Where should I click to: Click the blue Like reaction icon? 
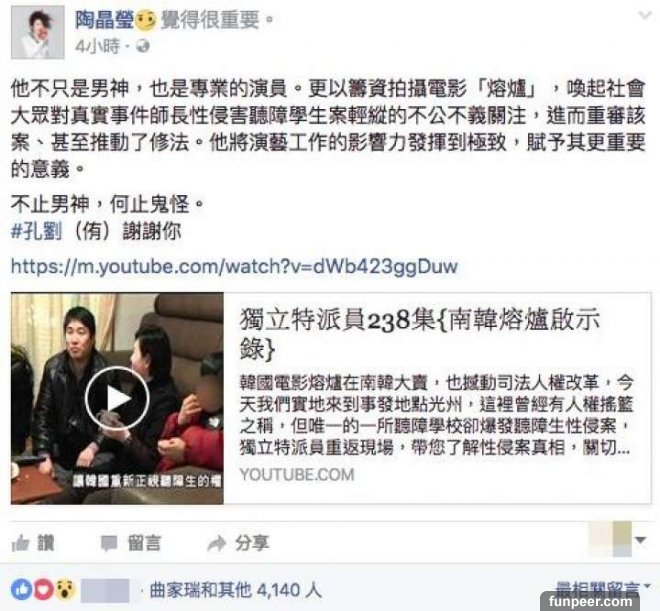coord(21,590)
